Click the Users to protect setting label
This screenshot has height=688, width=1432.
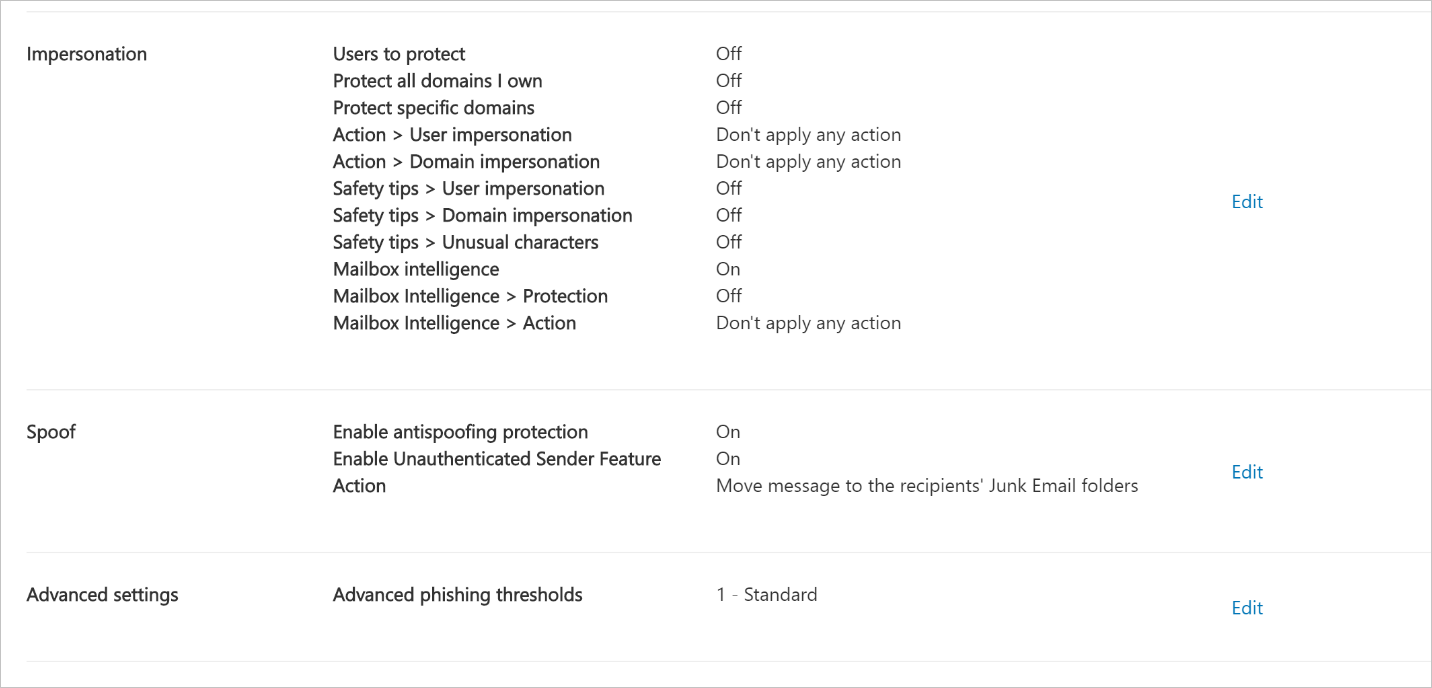(399, 54)
